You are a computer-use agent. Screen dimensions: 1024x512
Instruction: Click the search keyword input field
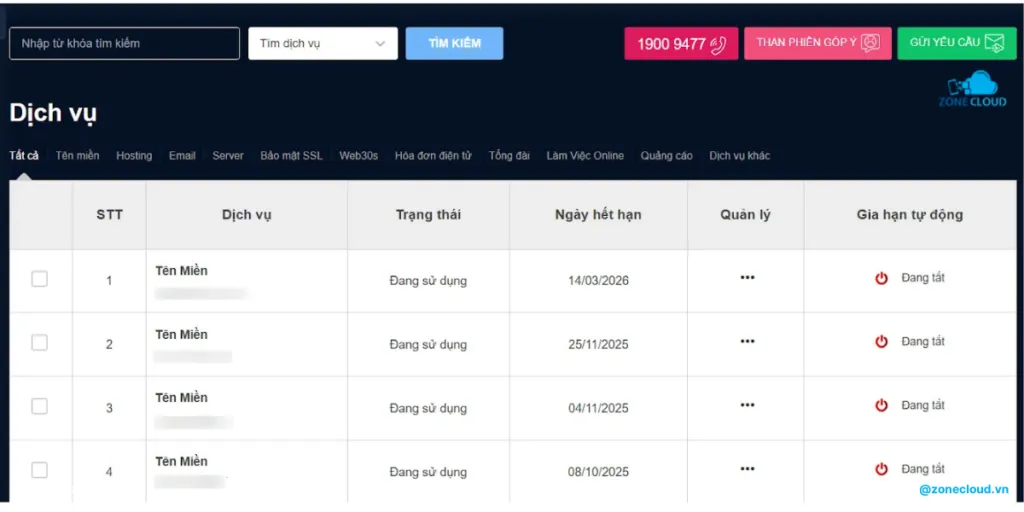click(124, 44)
